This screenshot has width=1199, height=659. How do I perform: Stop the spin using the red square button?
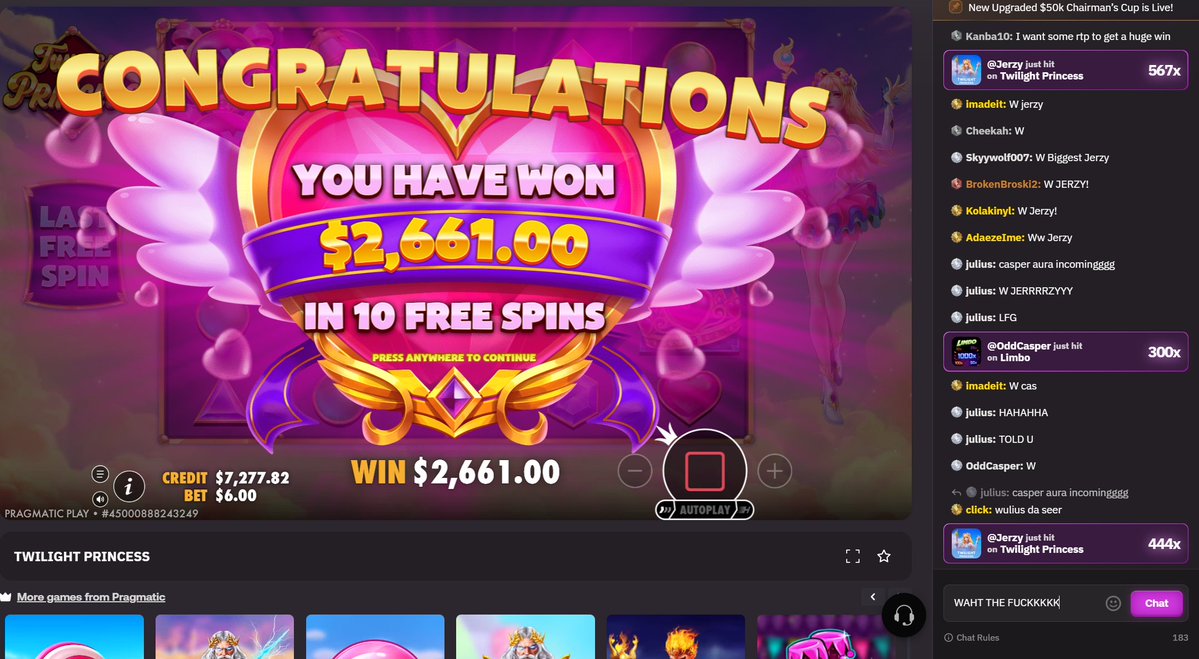(704, 472)
